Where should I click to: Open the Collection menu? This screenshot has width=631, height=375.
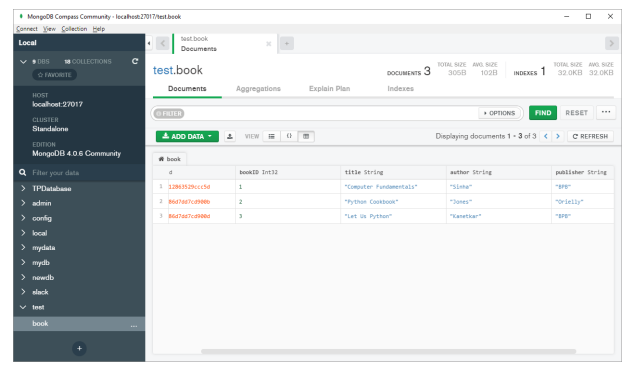click(x=74, y=29)
